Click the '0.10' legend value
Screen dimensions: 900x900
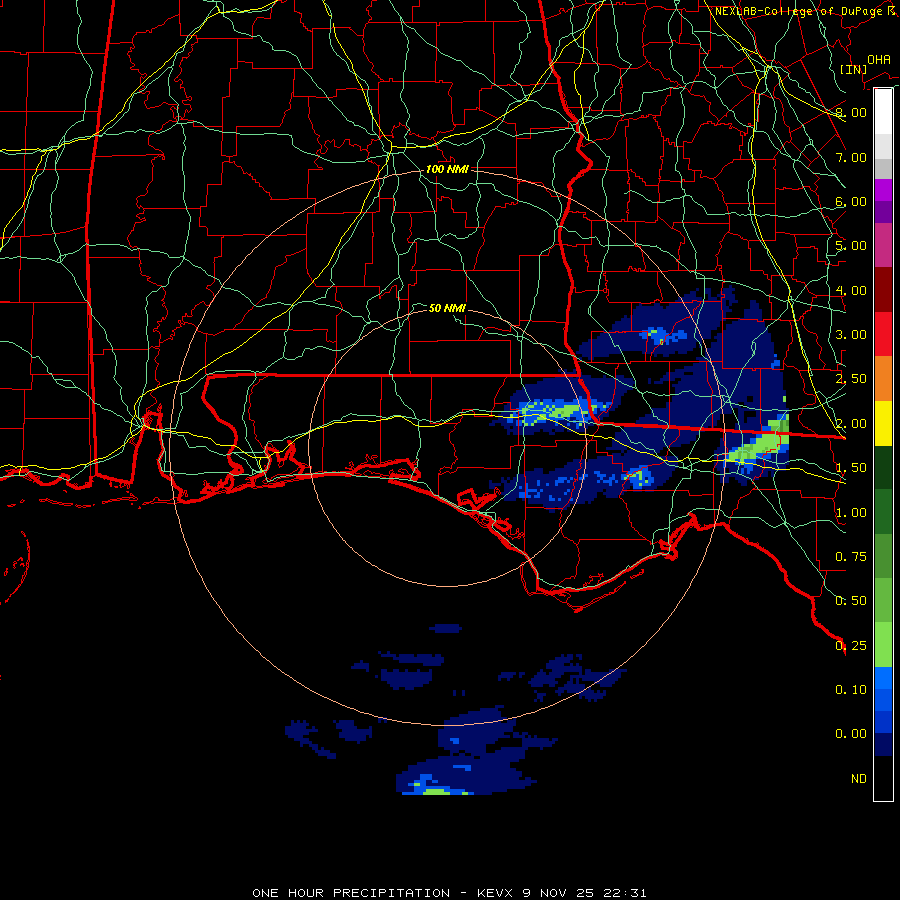(851, 690)
